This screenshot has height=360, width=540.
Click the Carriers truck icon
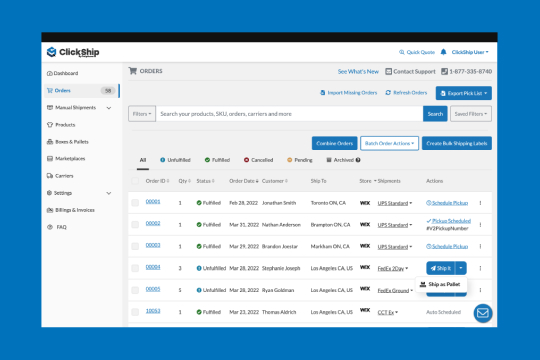pos(50,176)
